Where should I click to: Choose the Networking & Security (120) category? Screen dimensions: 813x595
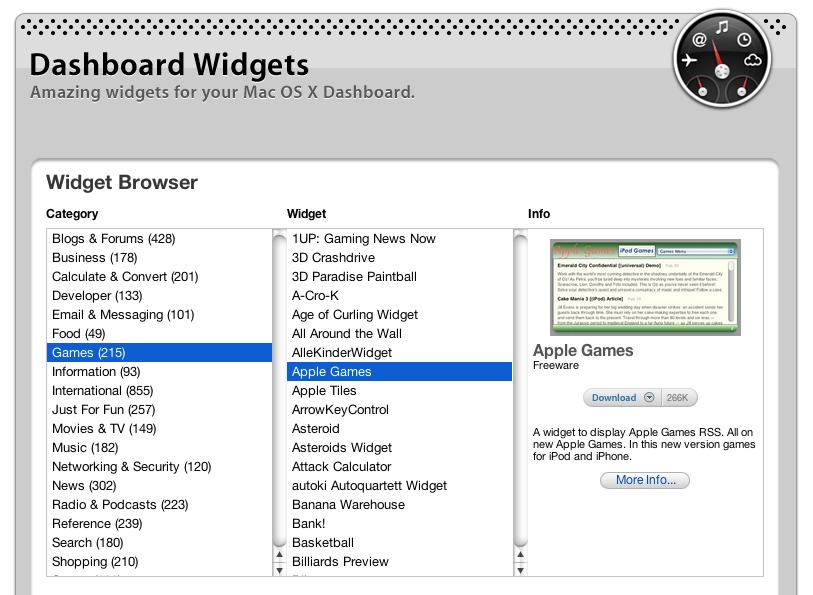point(159,466)
